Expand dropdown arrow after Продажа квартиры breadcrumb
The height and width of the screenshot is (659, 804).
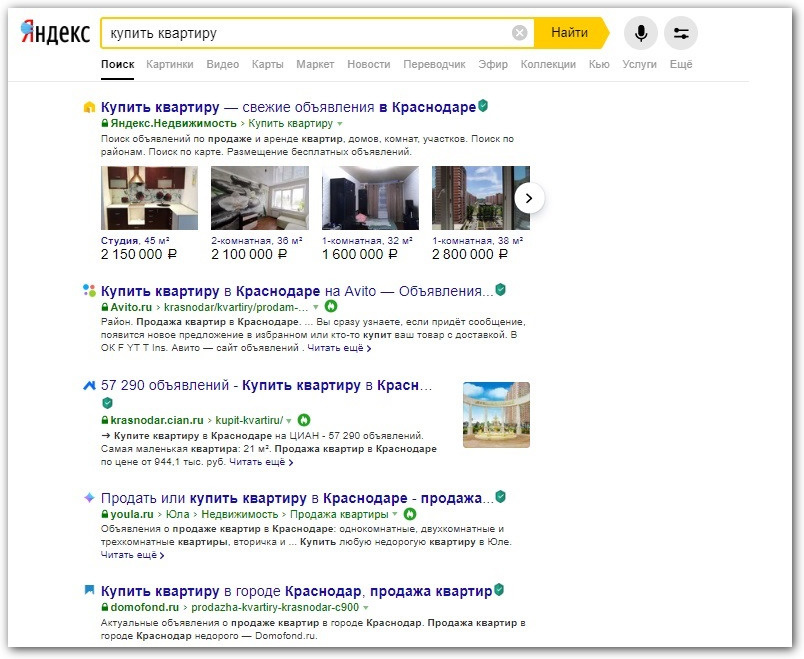pos(395,515)
